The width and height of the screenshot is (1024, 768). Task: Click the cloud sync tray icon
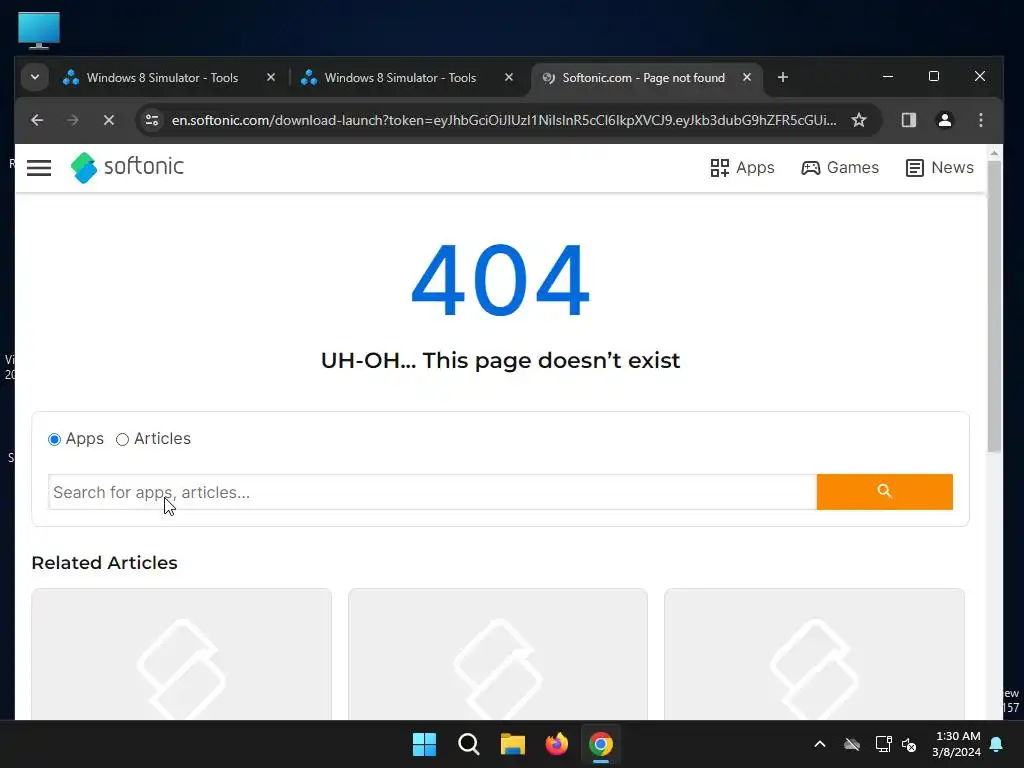click(x=852, y=744)
